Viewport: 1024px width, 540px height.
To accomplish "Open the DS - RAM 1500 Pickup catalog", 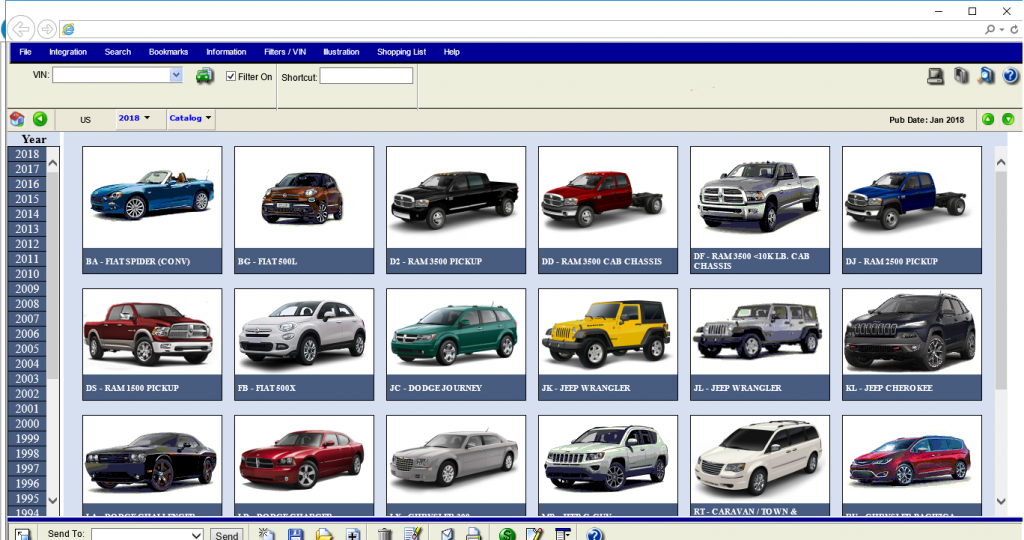I will click(x=152, y=344).
